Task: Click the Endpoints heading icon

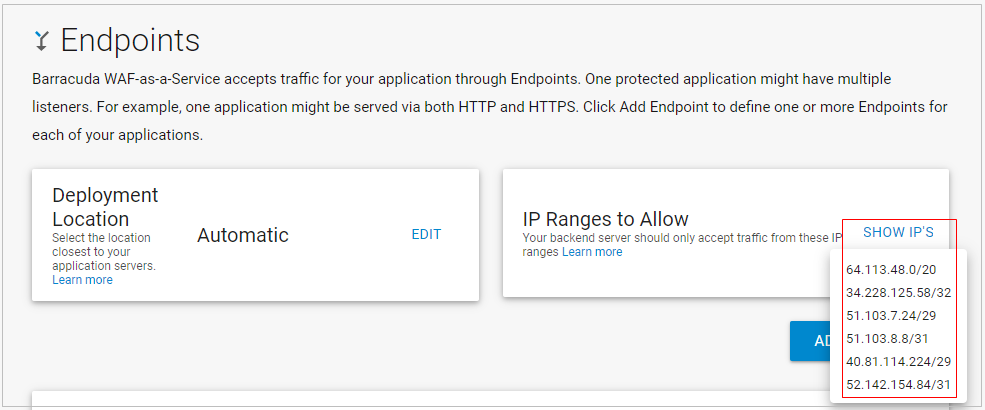Action: point(41,40)
